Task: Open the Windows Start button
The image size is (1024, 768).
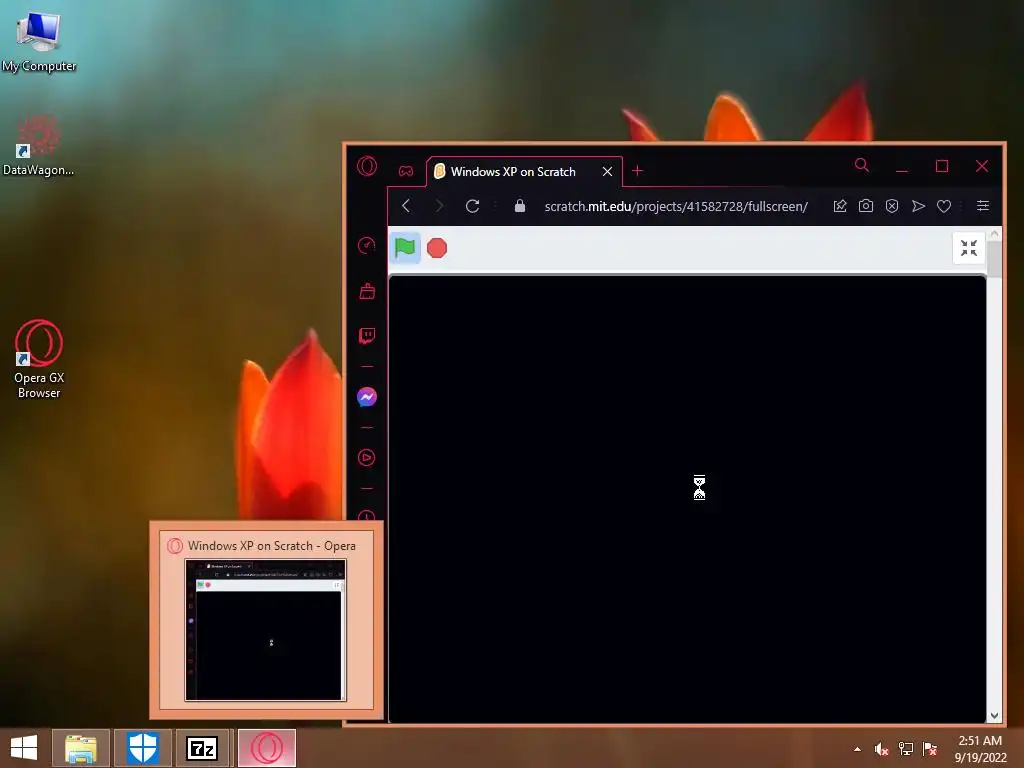Action: 24,748
